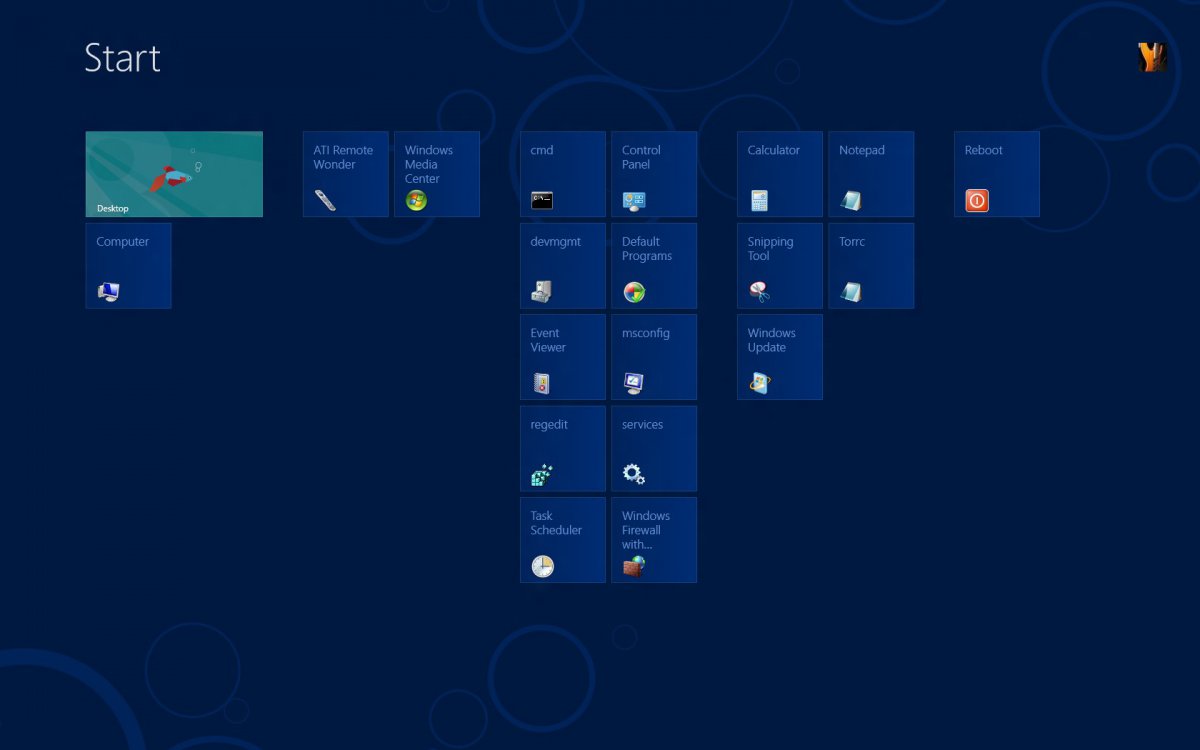Screen dimensions: 1200x750
Task: Open the devmgmt device manager tile
Action: coord(562,265)
